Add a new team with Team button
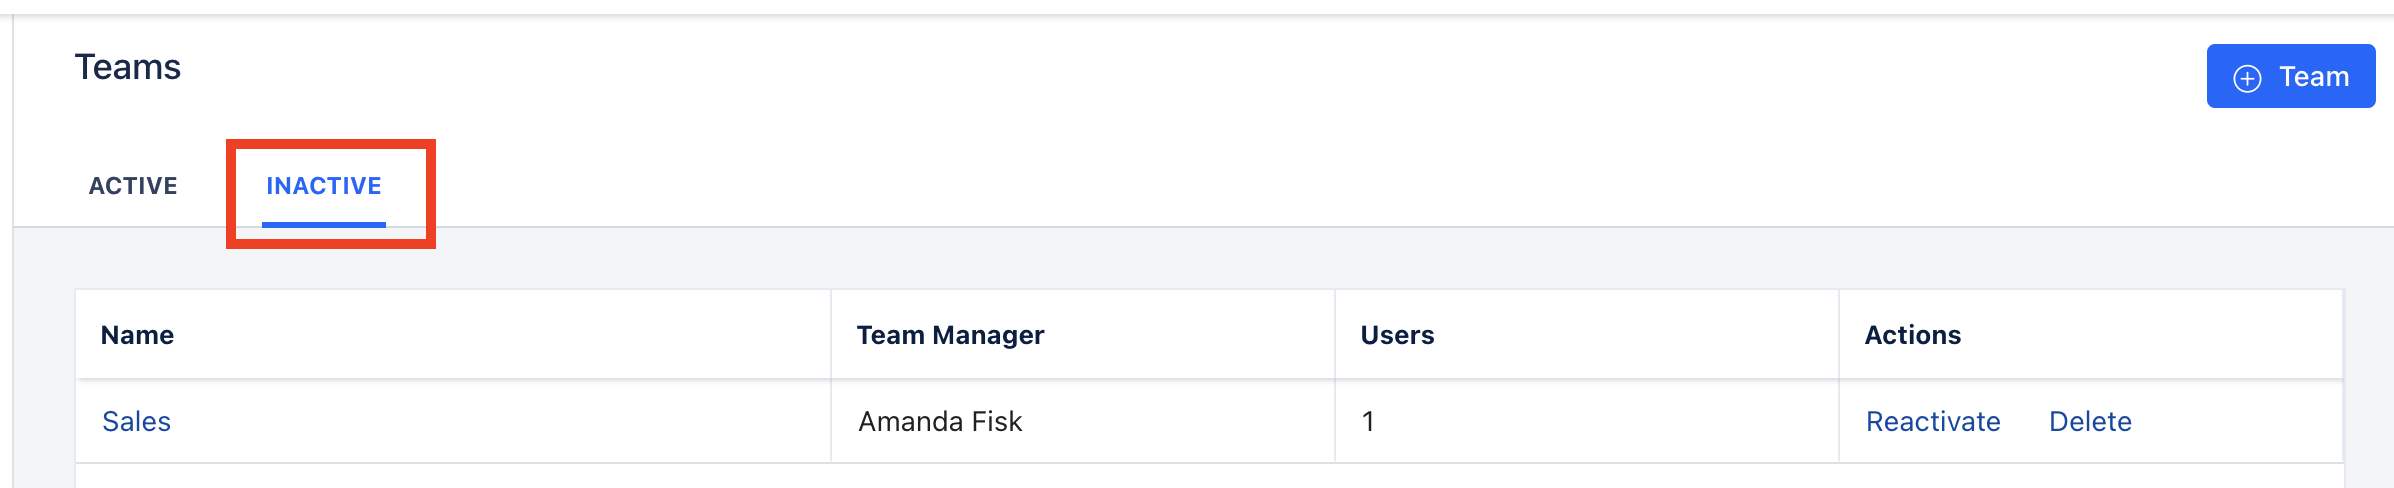Image resolution: width=2394 pixels, height=488 pixels. 2290,76
